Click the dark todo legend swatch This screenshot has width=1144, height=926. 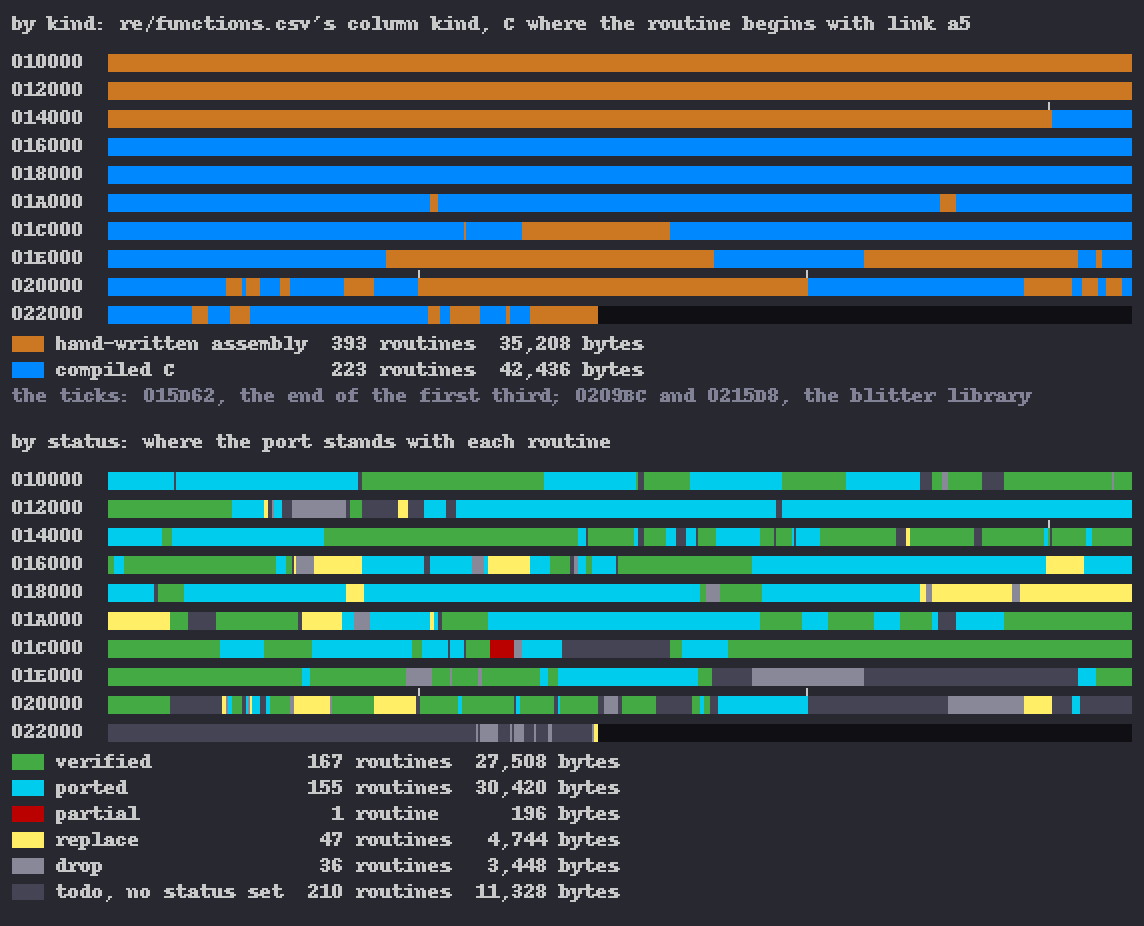(28, 892)
